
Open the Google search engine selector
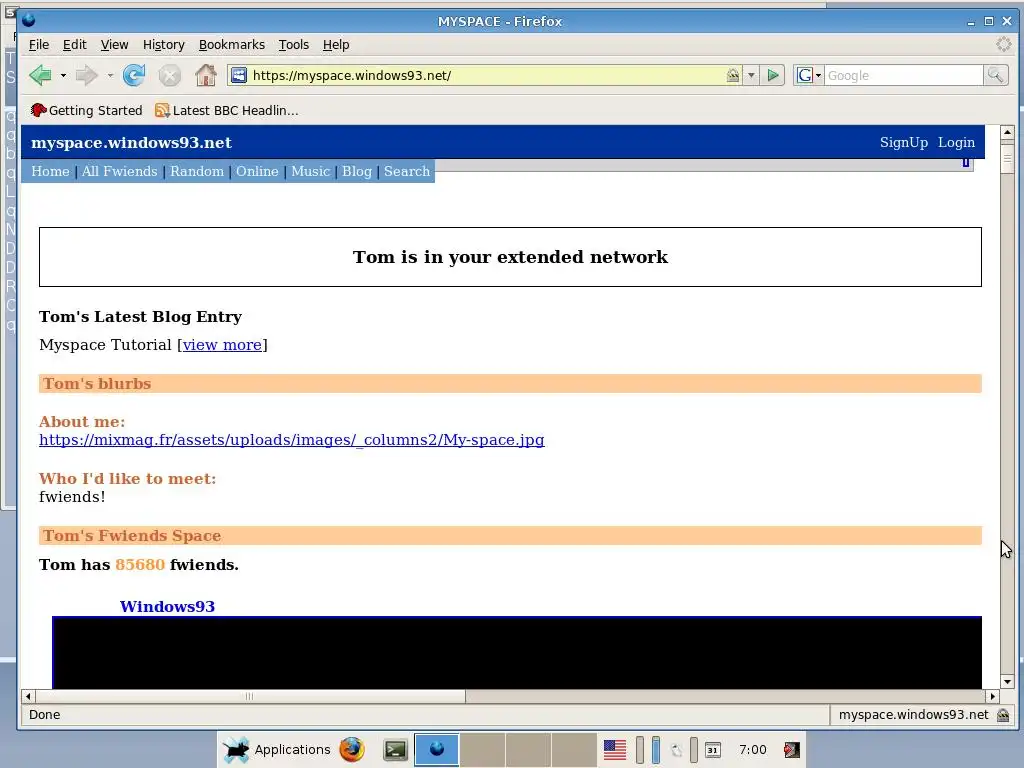pos(809,75)
